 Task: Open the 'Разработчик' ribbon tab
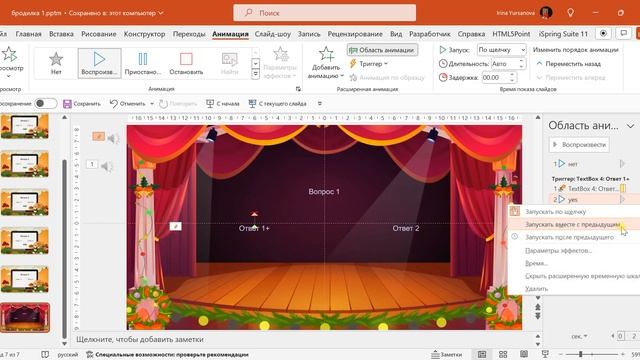coord(430,34)
